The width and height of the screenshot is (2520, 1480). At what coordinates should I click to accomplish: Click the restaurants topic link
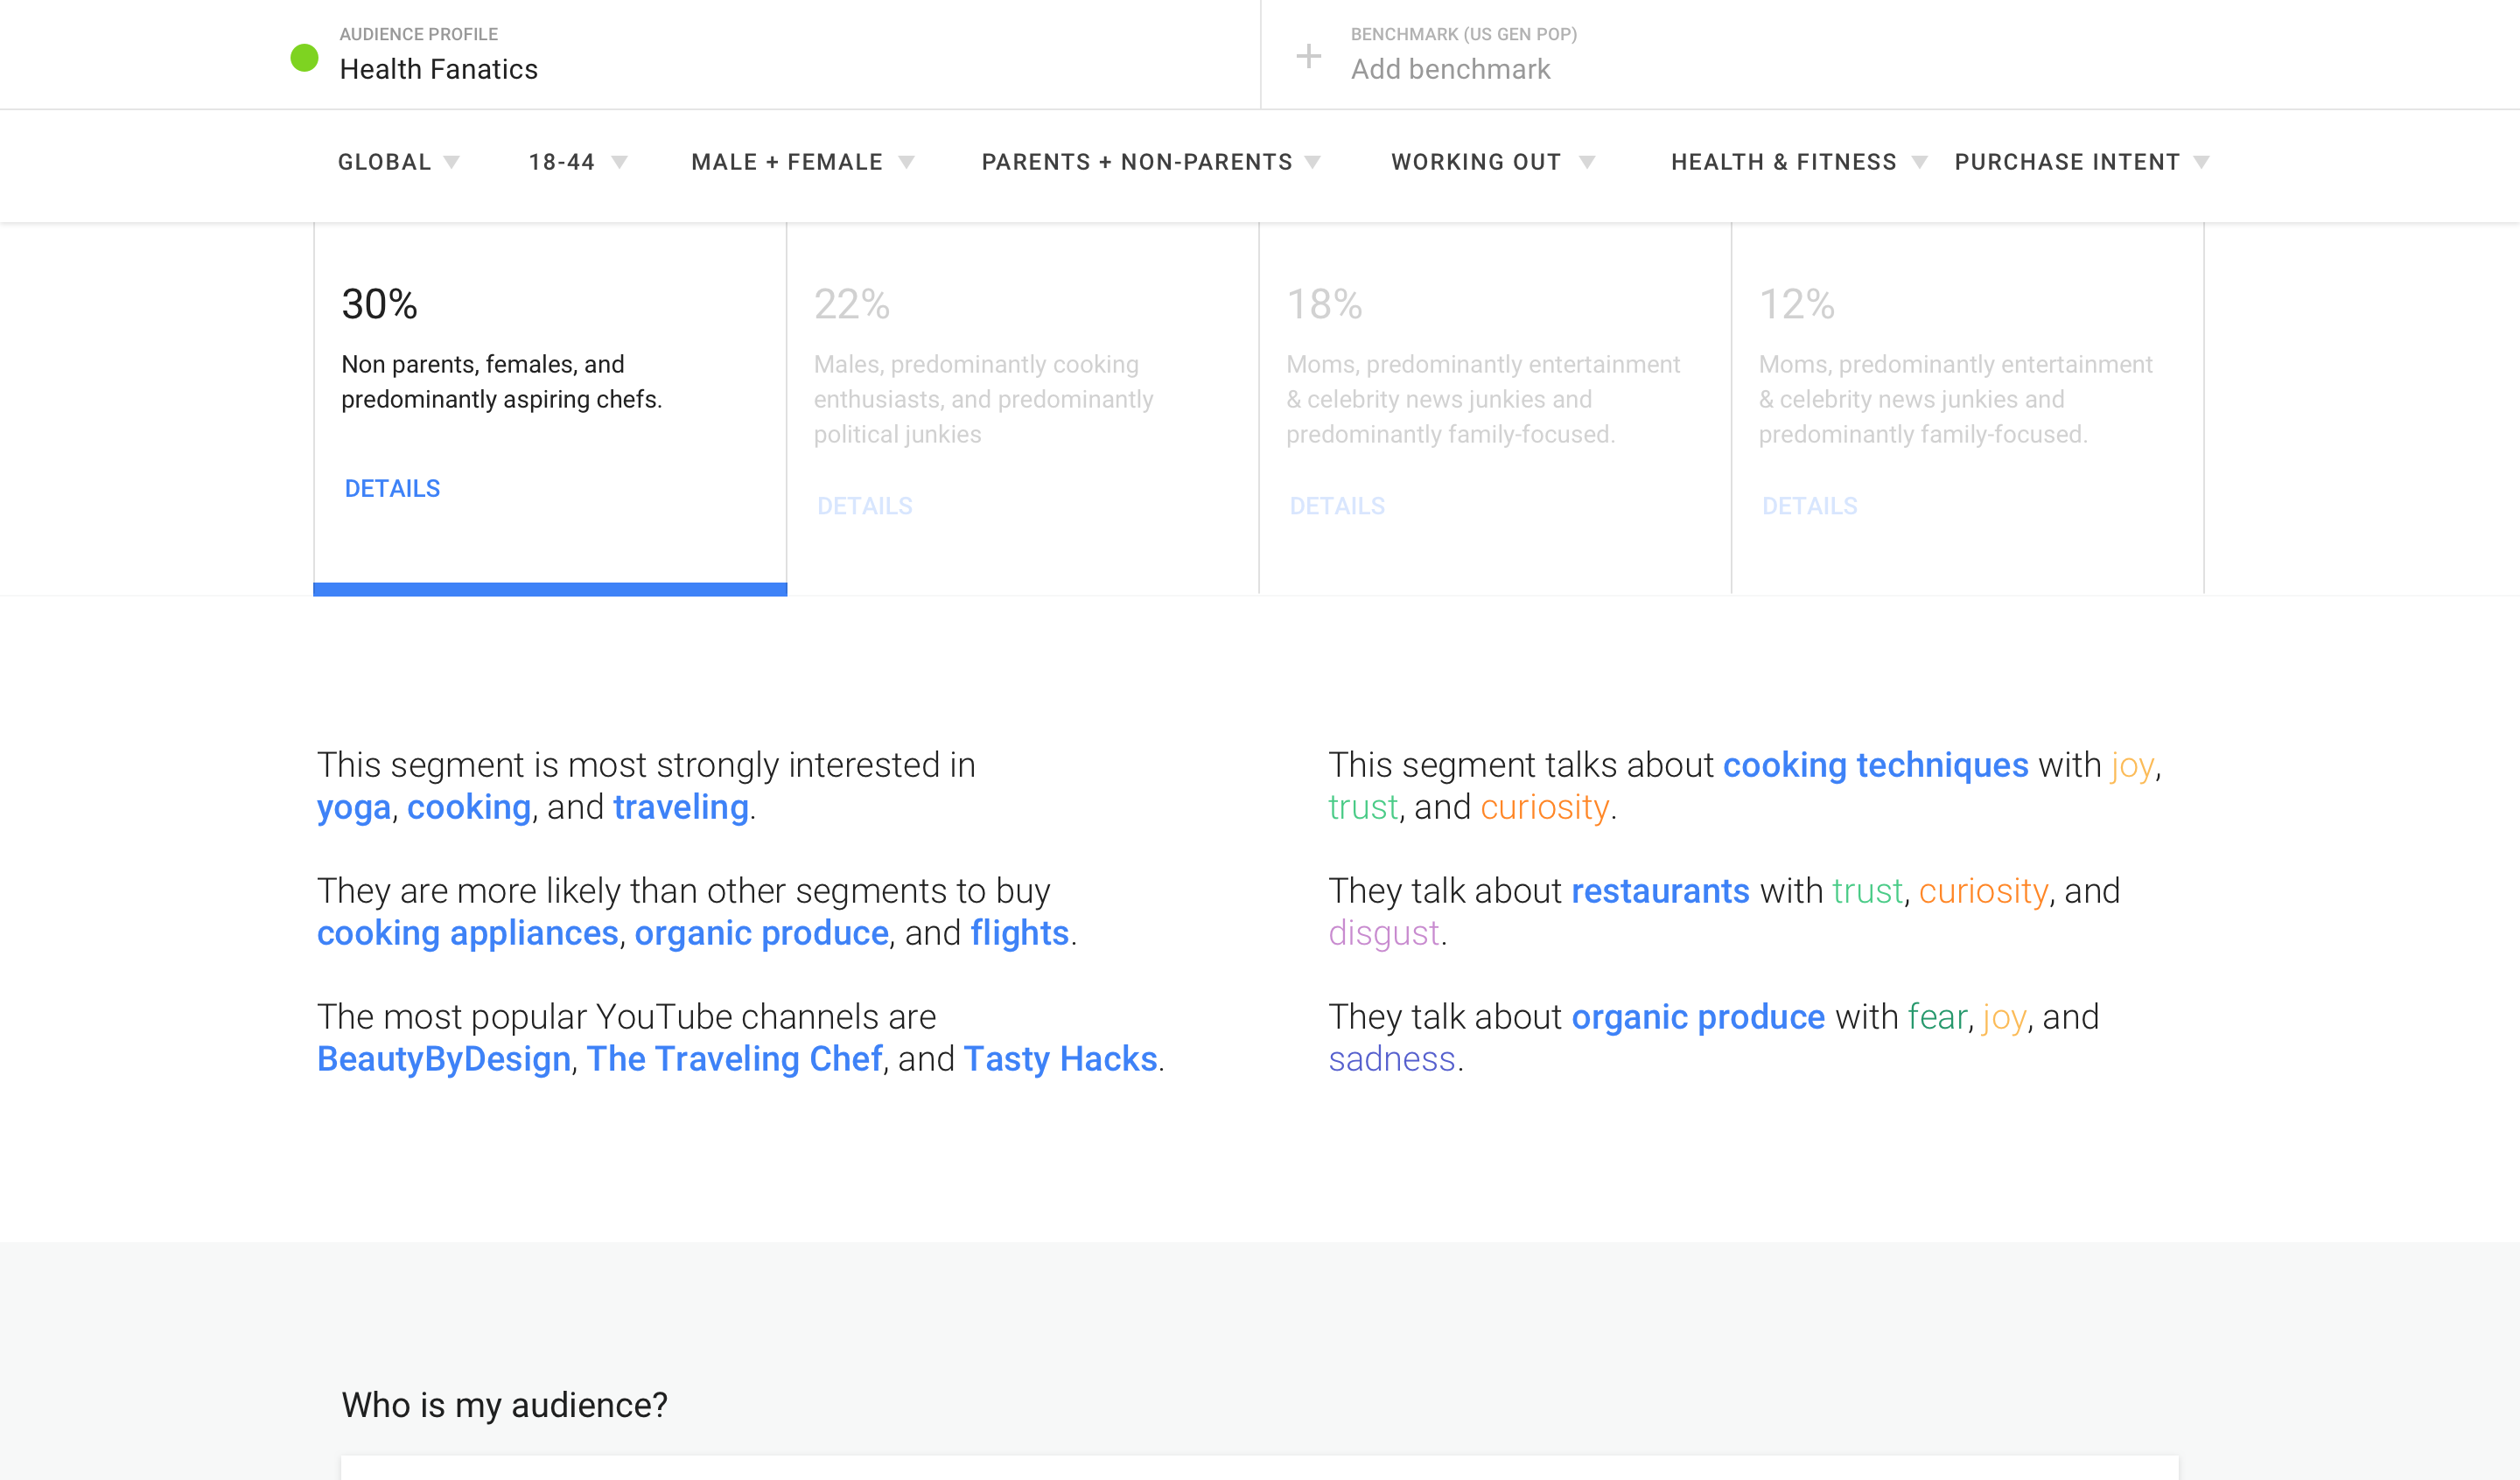[1660, 892]
